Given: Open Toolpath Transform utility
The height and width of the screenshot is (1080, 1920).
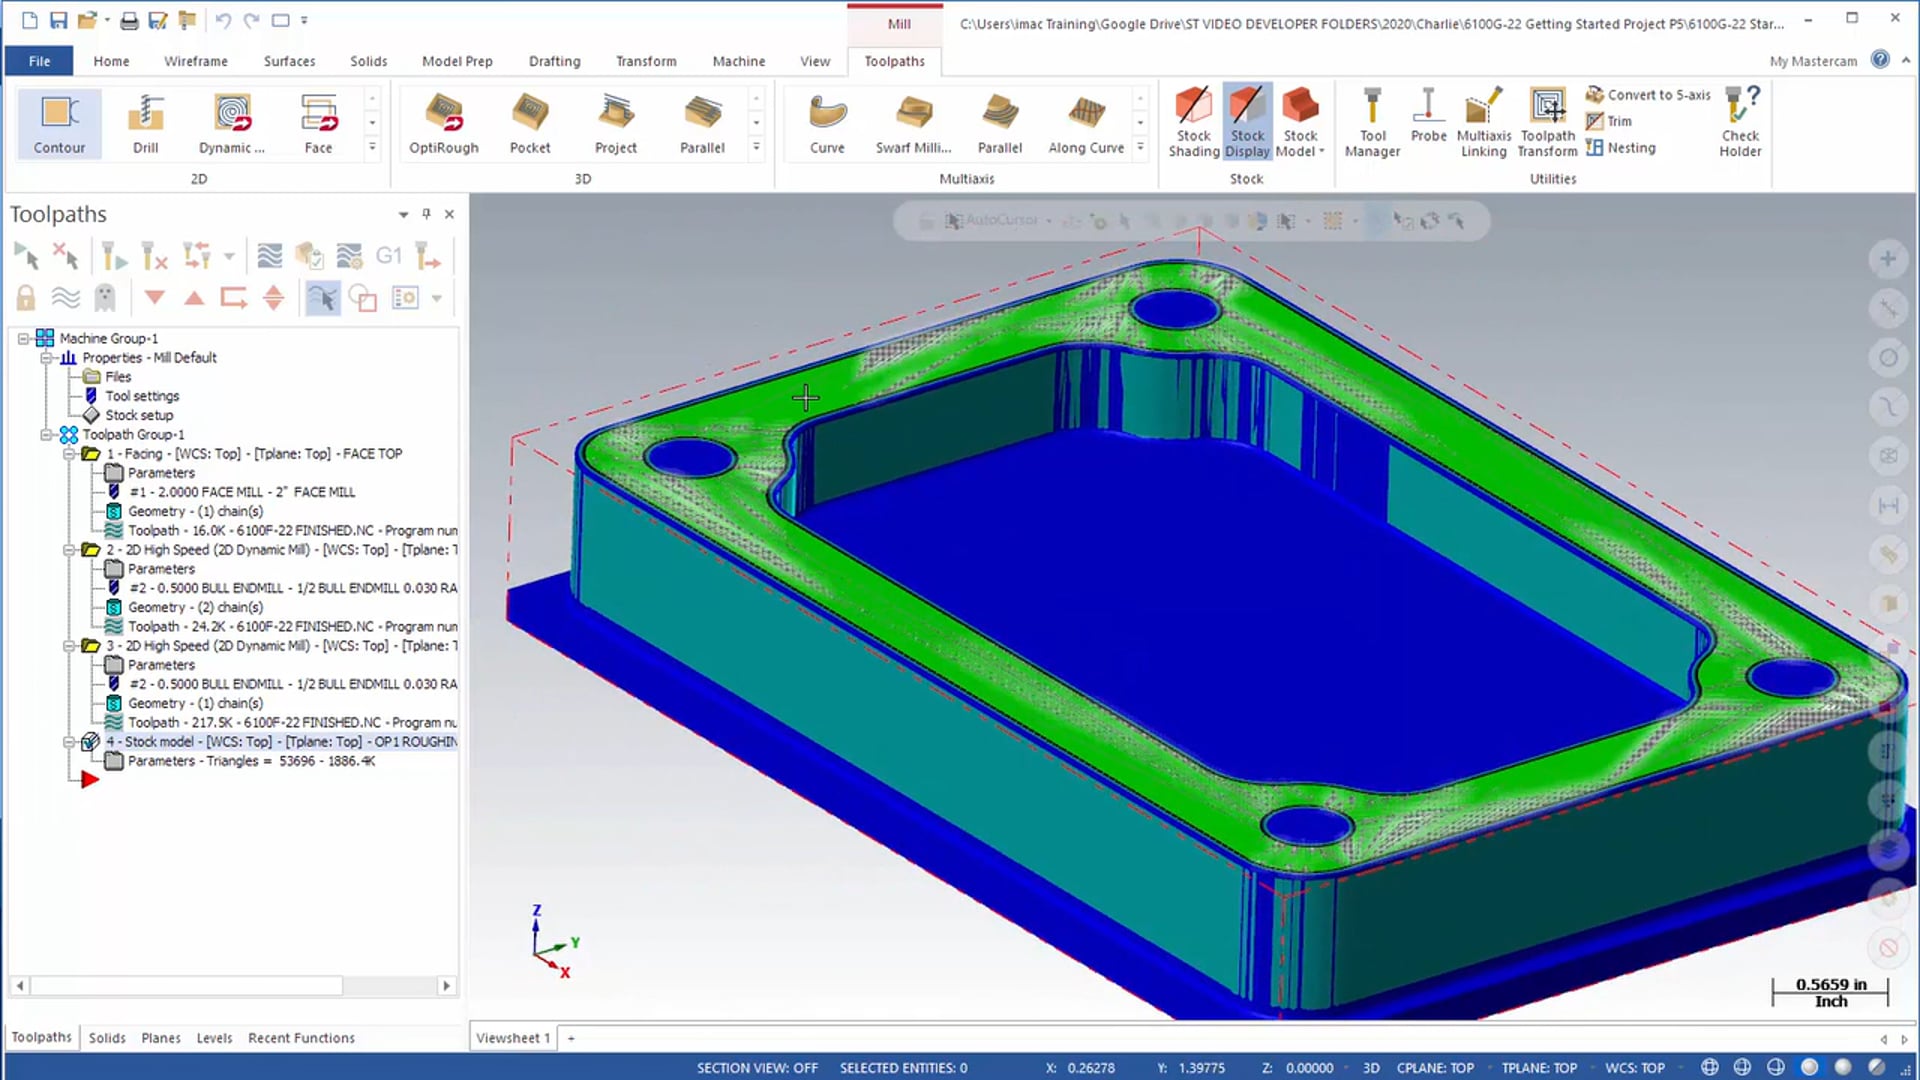Looking at the screenshot, I should click(x=1547, y=122).
